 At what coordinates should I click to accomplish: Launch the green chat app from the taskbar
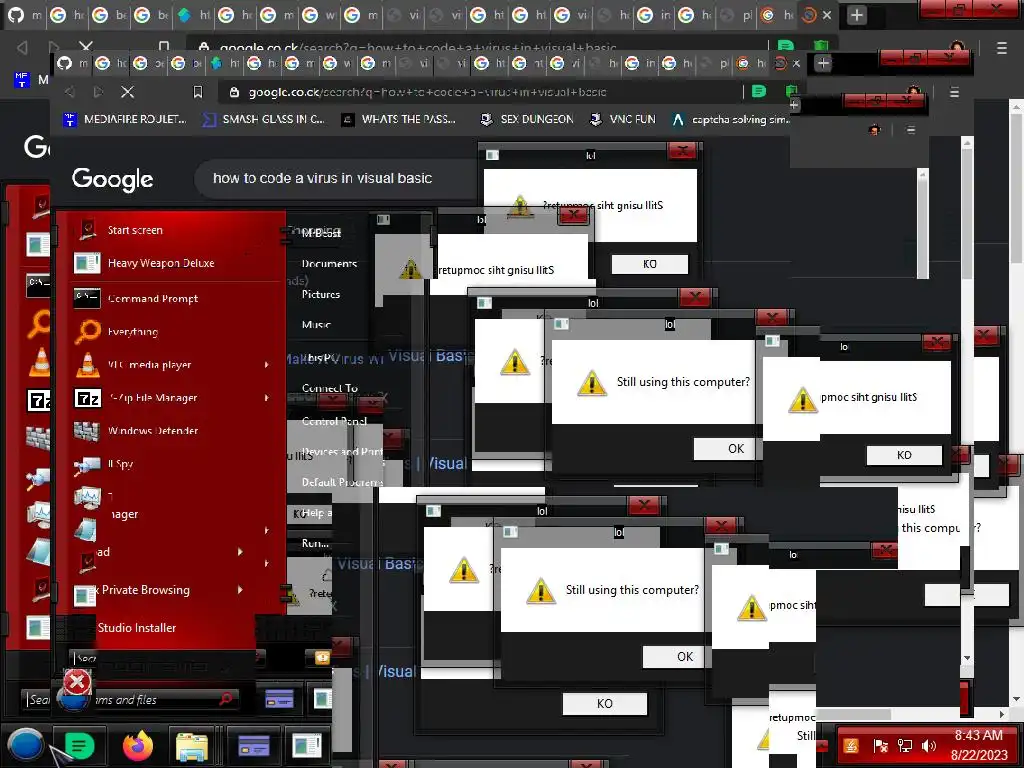(79, 746)
